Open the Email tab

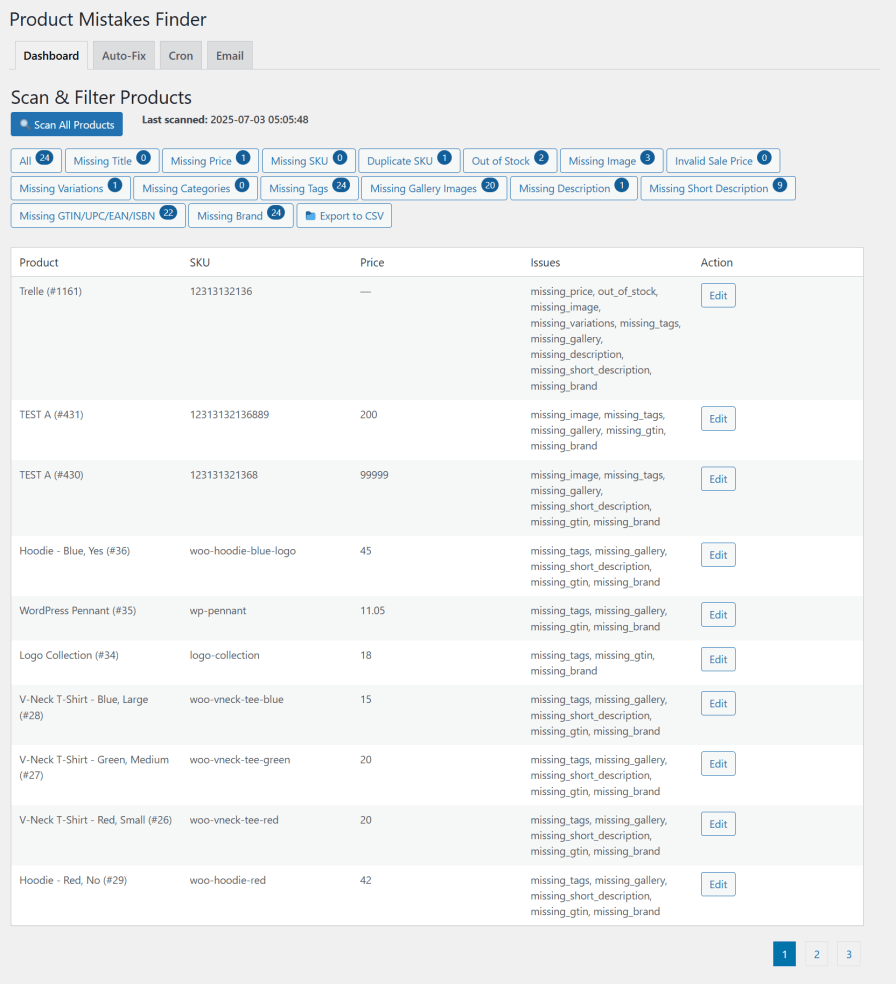[229, 56]
